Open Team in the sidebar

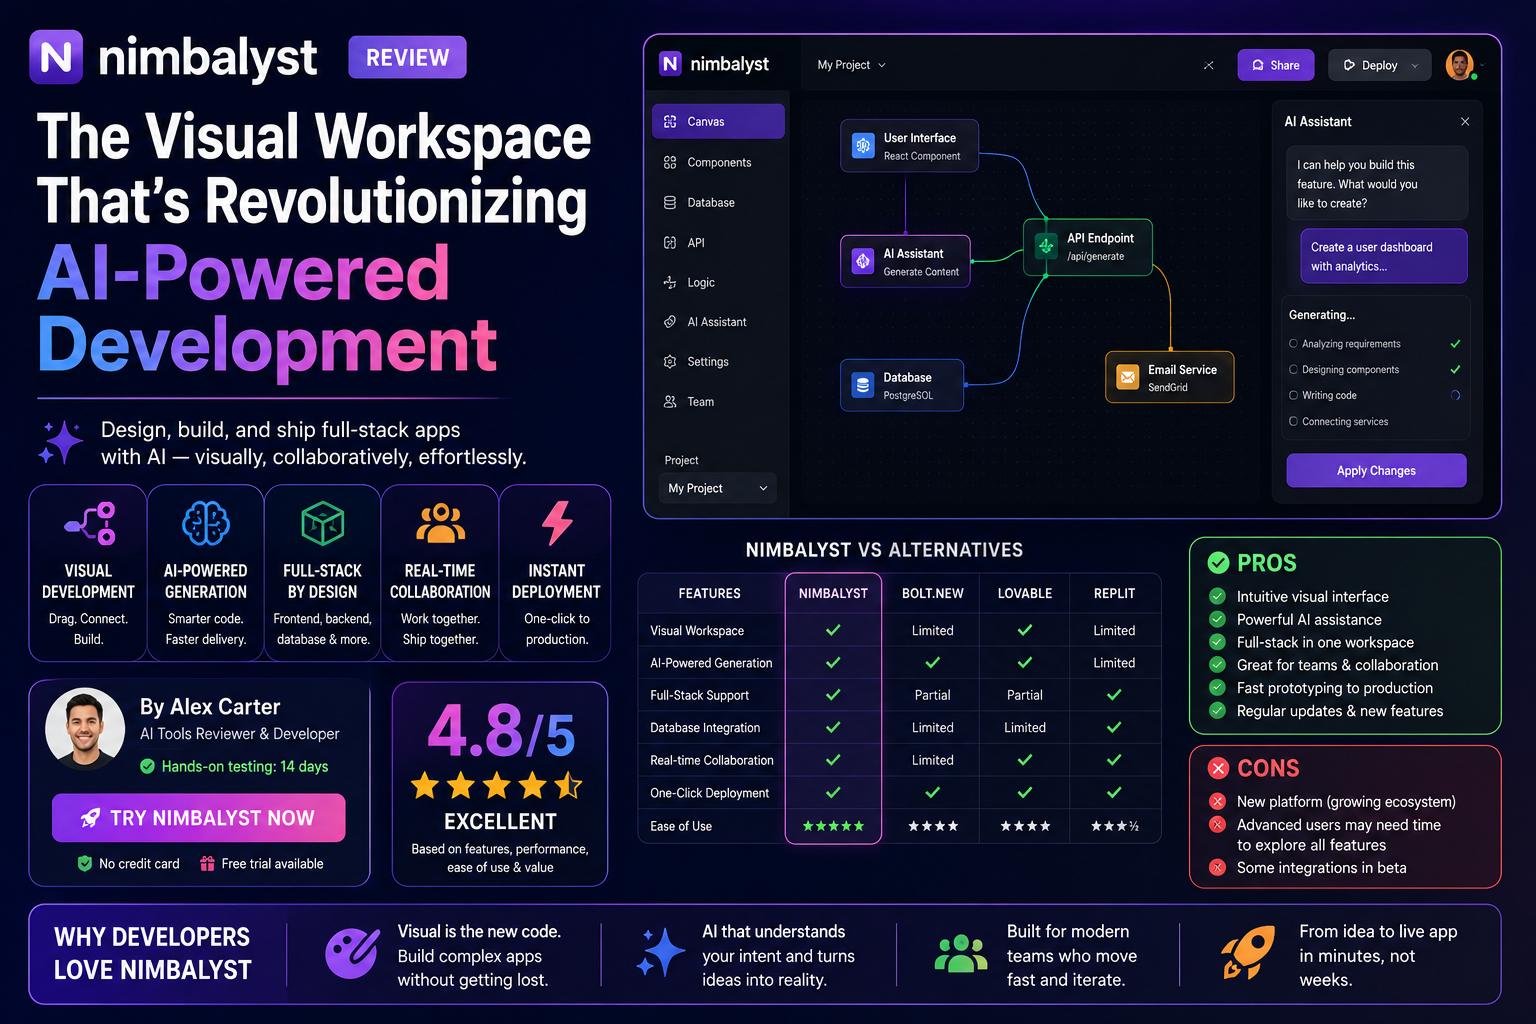tap(718, 402)
